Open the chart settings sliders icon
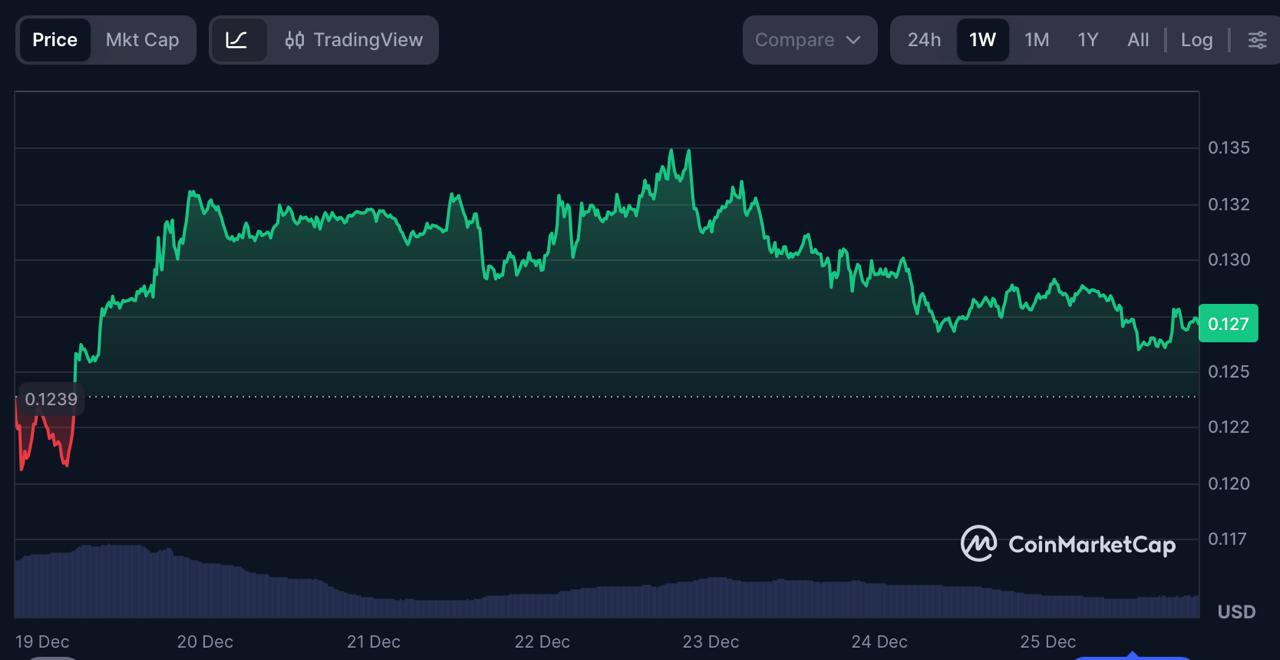Viewport: 1280px width, 660px height. point(1256,40)
